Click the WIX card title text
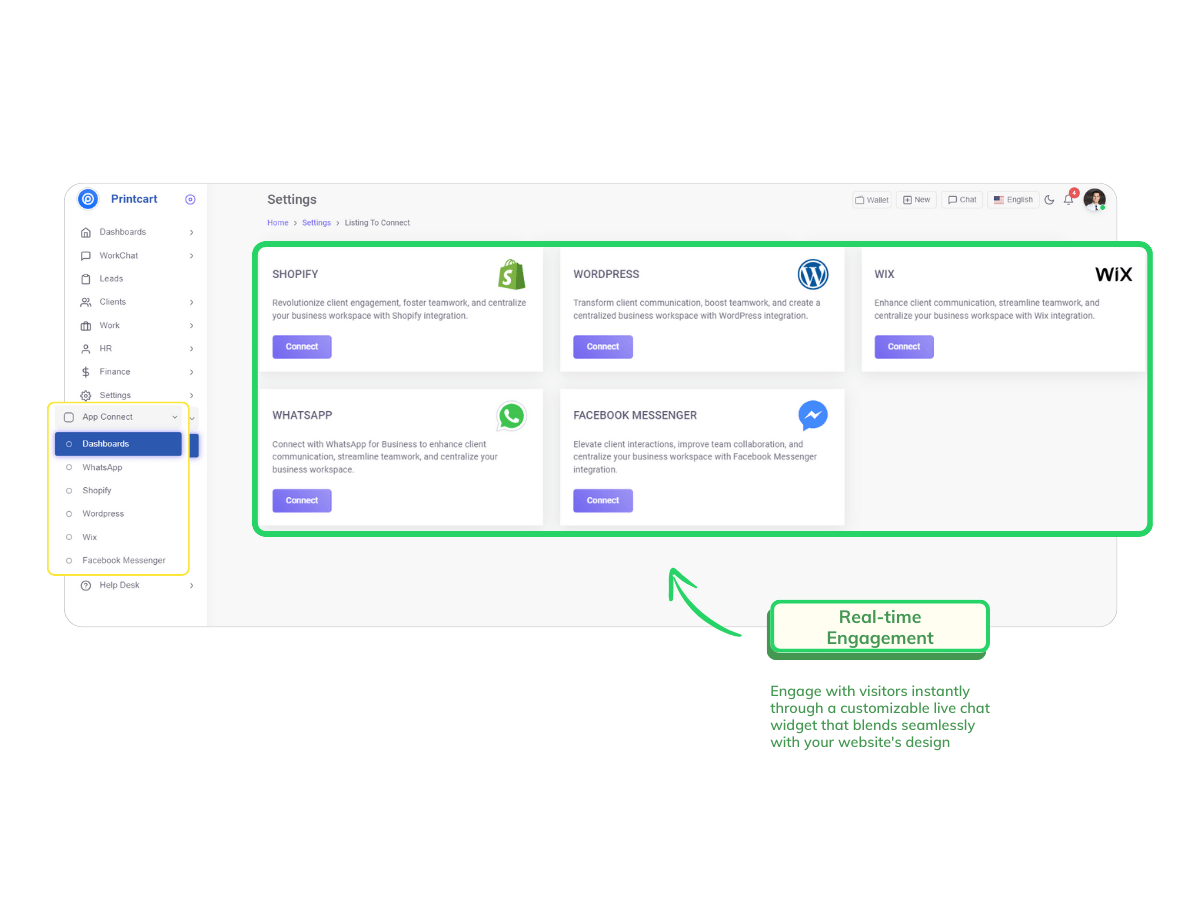 coord(884,274)
